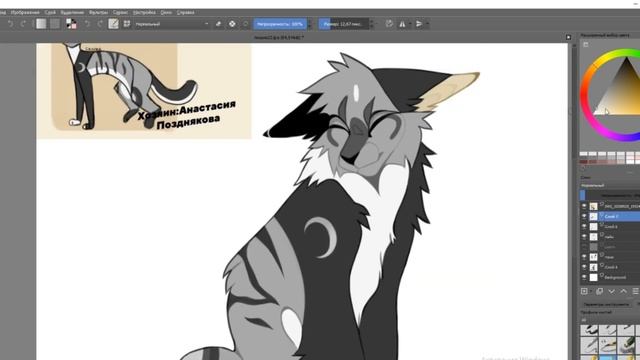The width and height of the screenshot is (640, 360).
Task: Toggle preserve alpha icon in toolbar
Action: [232, 24]
